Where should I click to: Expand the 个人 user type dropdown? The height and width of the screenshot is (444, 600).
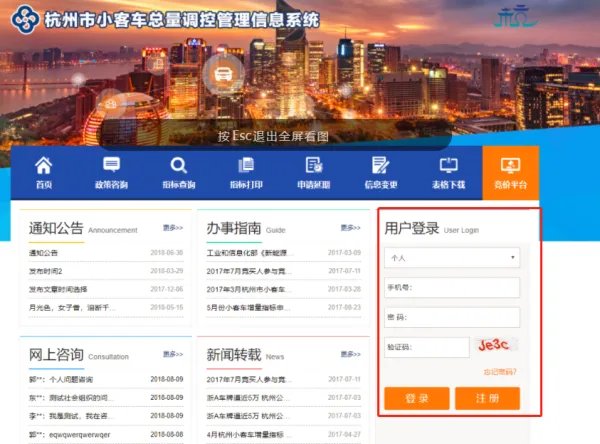point(452,258)
